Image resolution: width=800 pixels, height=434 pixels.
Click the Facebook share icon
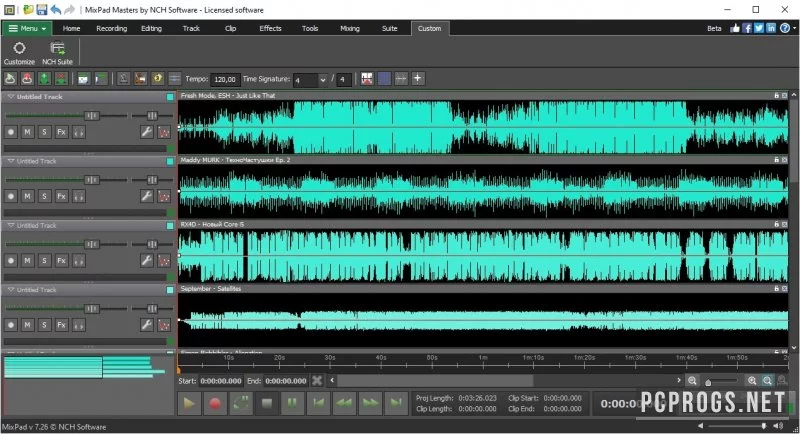tap(747, 28)
